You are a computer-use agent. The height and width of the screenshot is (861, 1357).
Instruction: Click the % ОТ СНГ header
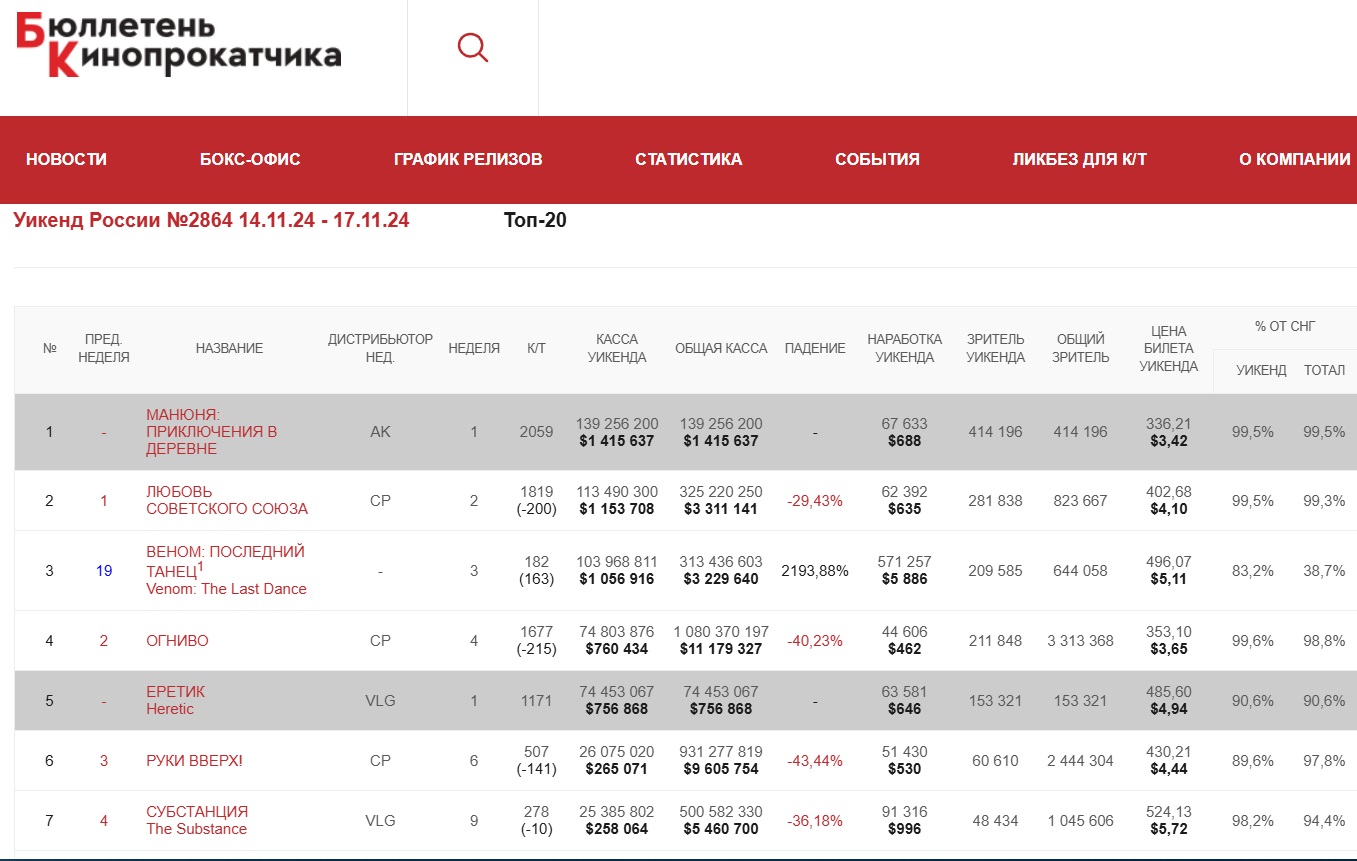1285,326
